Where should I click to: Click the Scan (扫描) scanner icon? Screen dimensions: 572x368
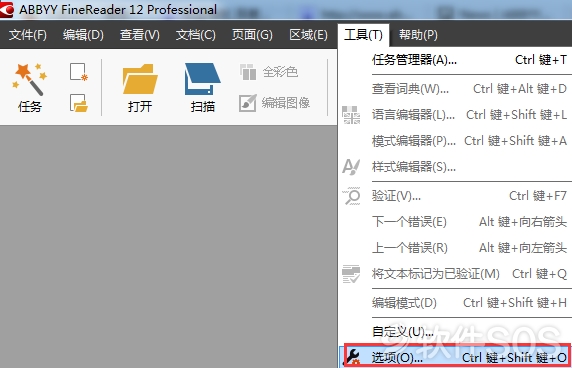pos(202,79)
